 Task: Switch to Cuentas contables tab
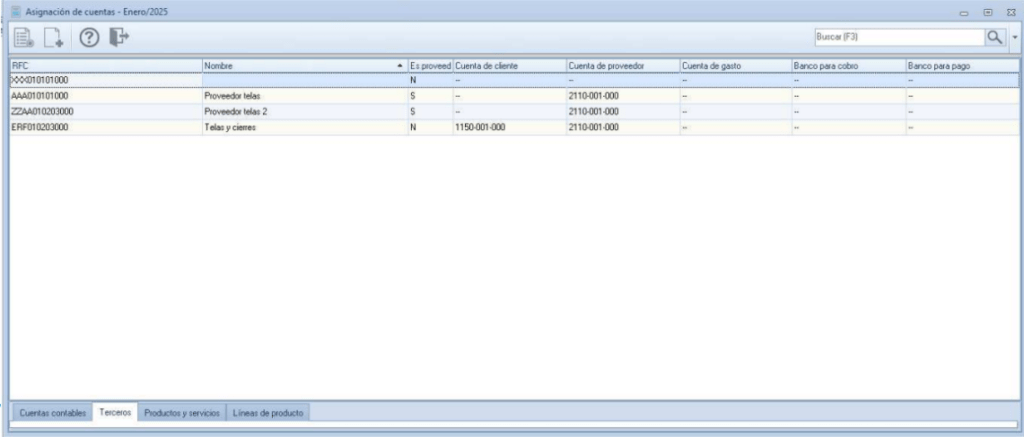52,413
